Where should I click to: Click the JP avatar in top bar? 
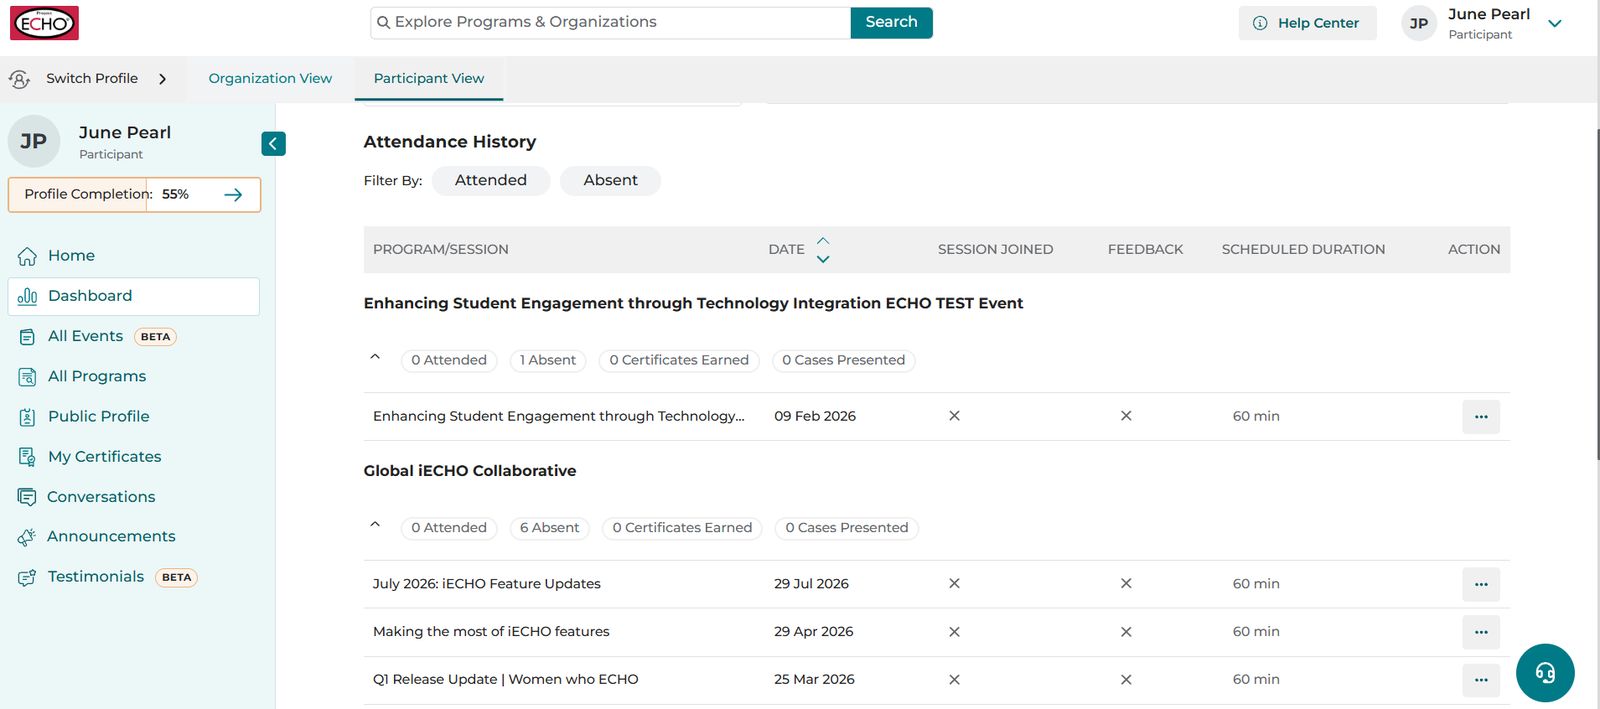tap(1419, 23)
